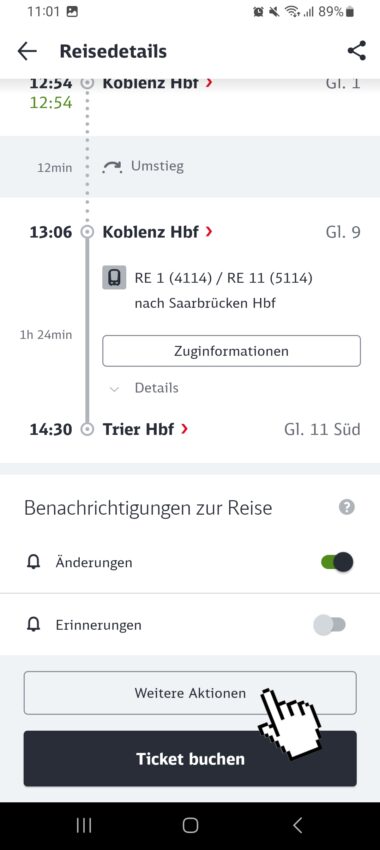
Task: Tap the Android home button
Action: click(x=190, y=825)
